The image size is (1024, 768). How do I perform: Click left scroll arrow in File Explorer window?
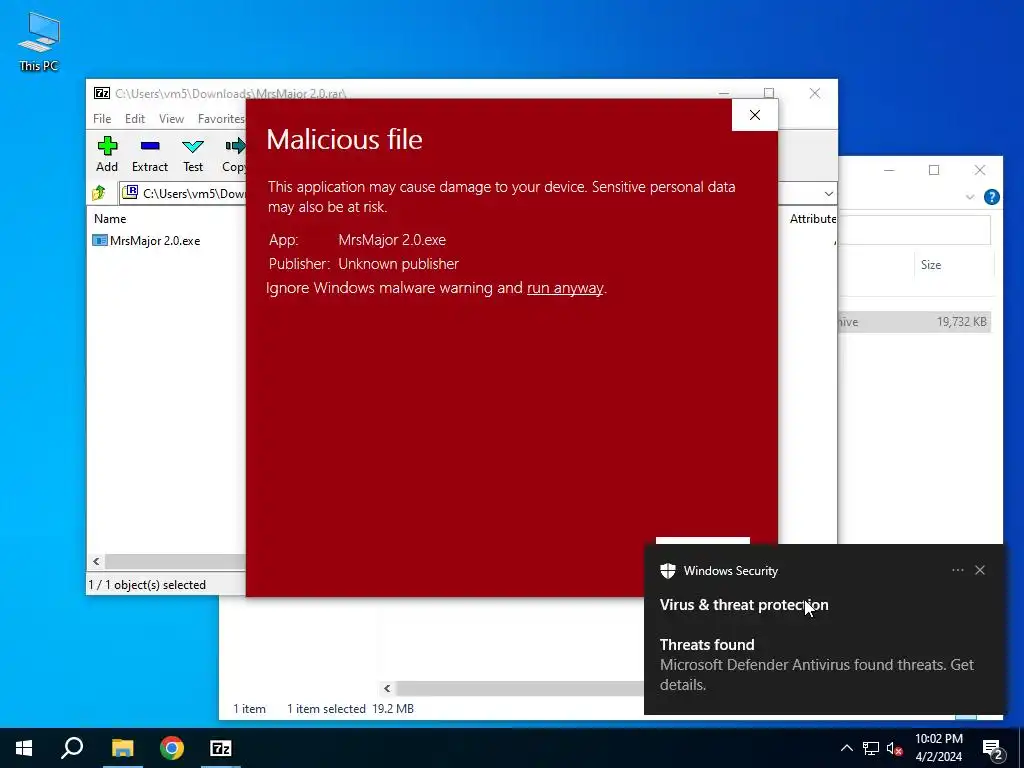387,688
